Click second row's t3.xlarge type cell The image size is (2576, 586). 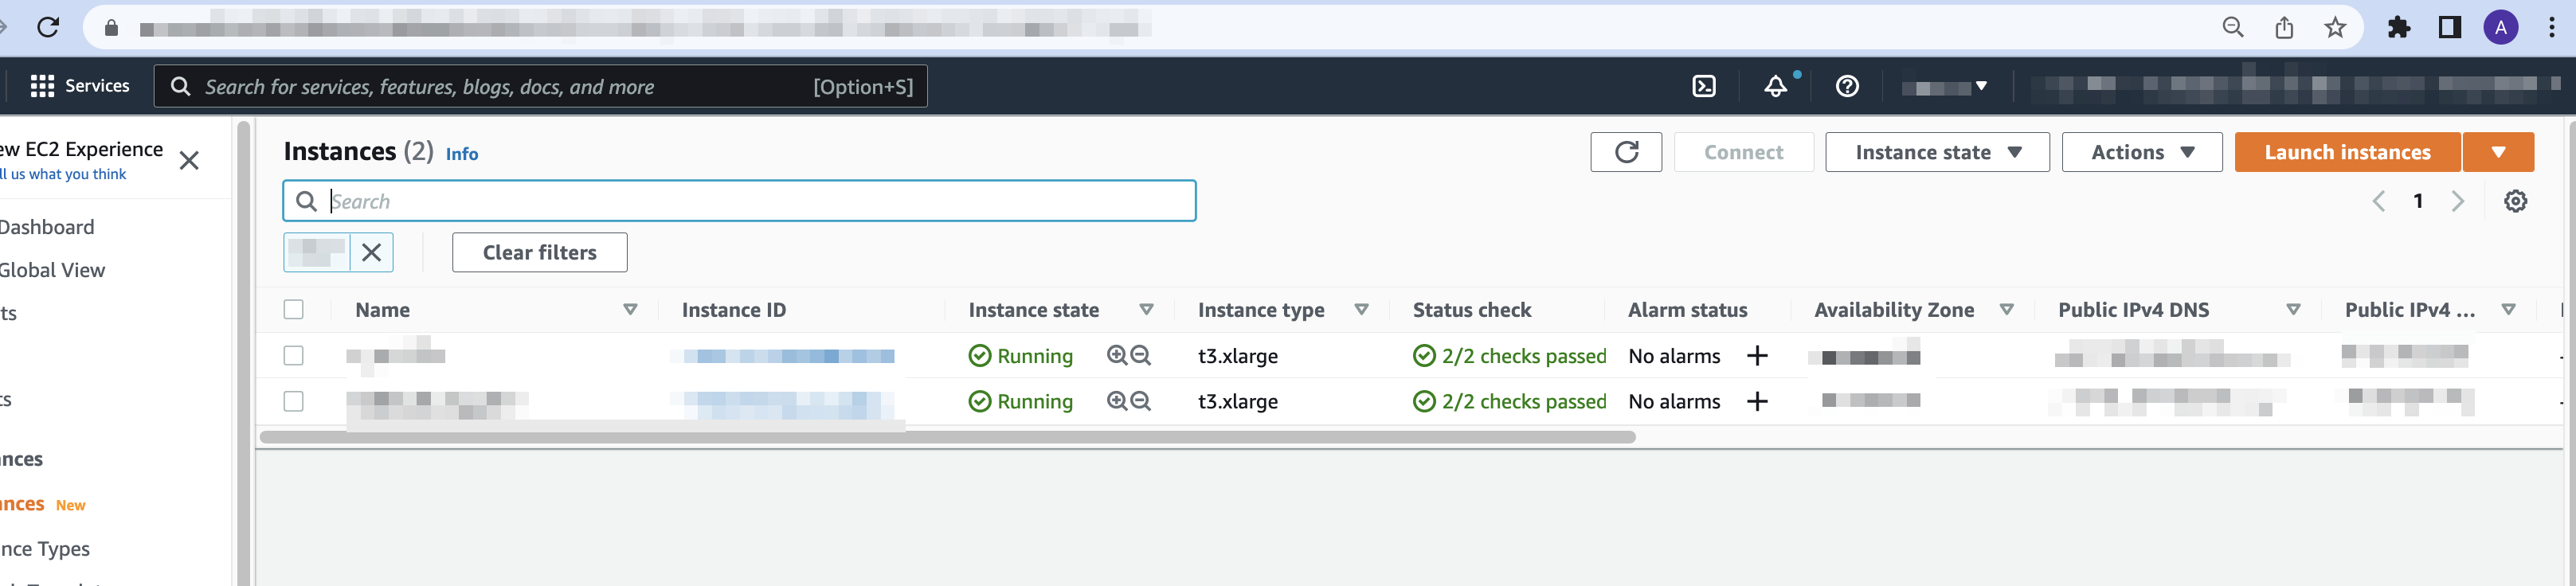(x=1238, y=402)
